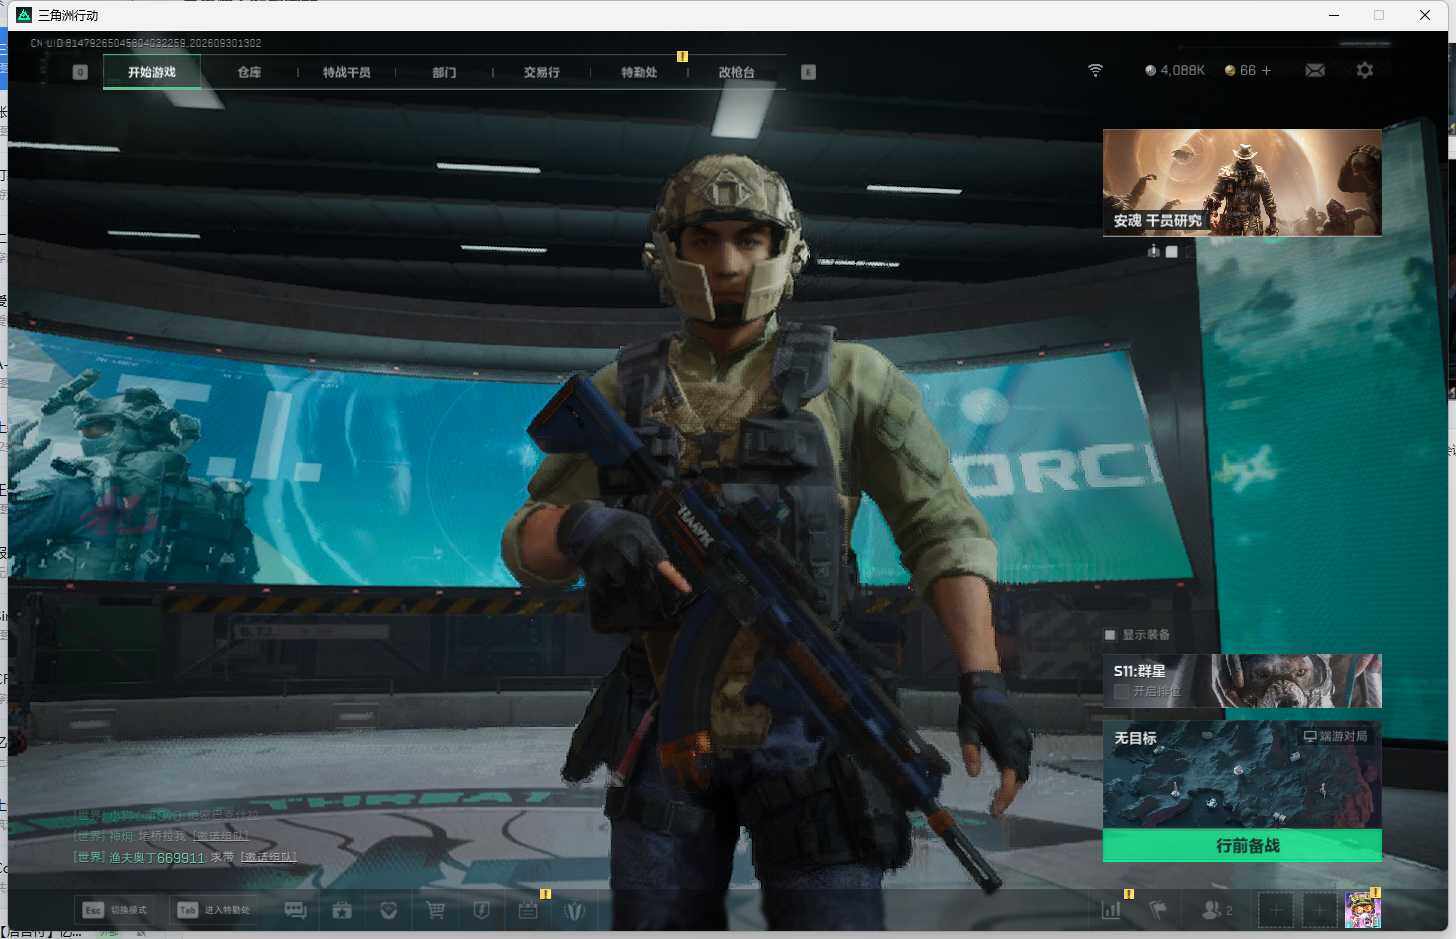
Task: Open the shopping cart store icon
Action: tap(435, 910)
